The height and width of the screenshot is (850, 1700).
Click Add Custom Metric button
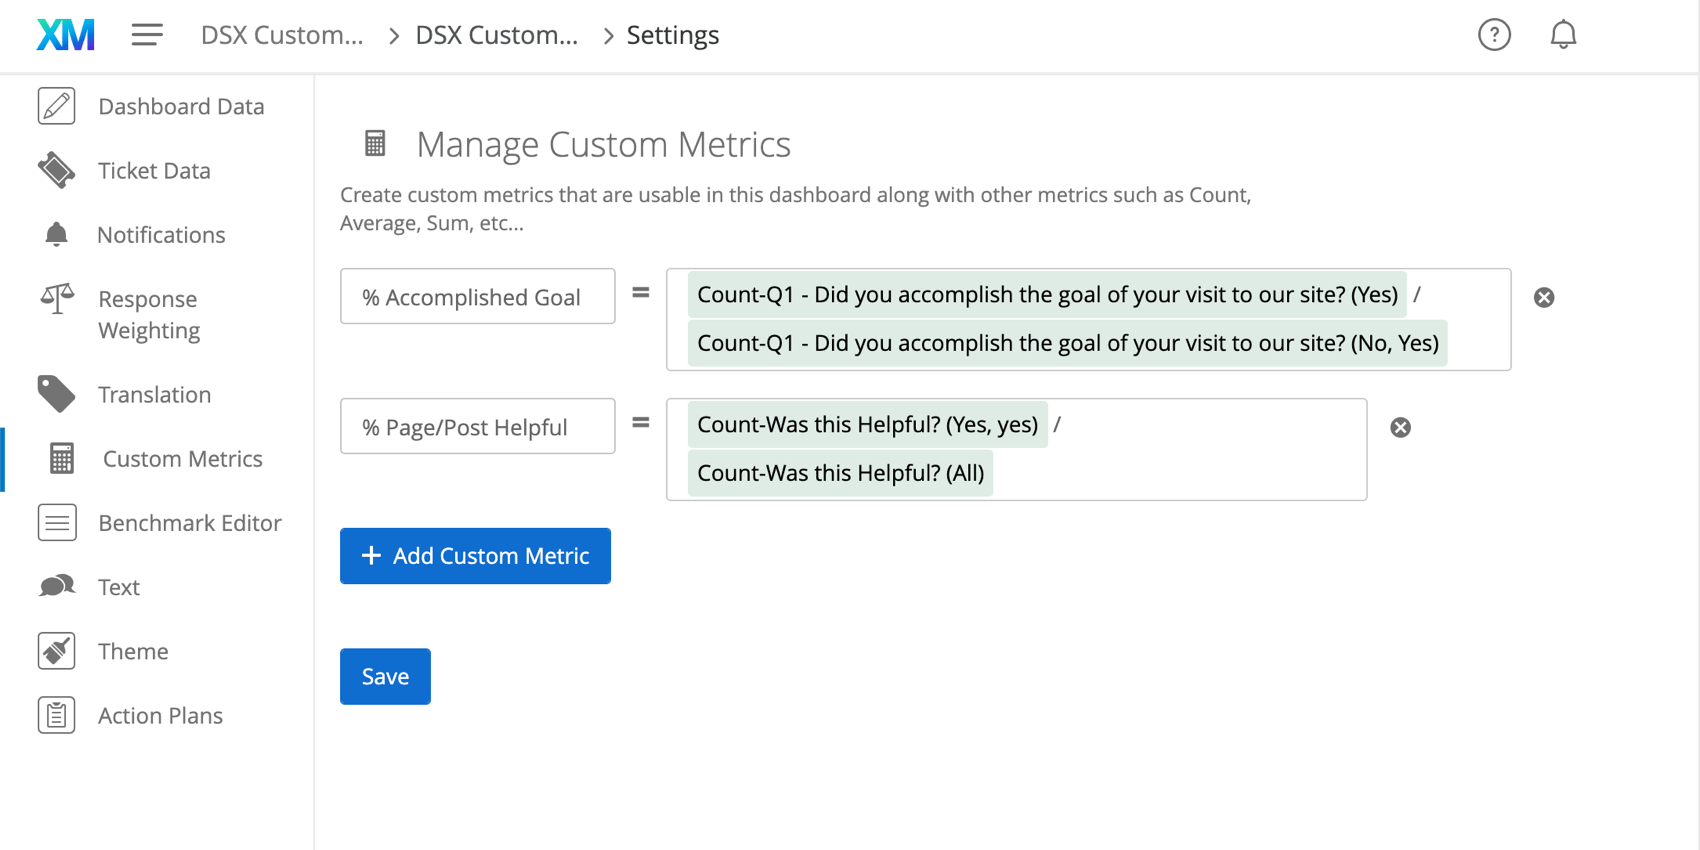[x=475, y=556]
